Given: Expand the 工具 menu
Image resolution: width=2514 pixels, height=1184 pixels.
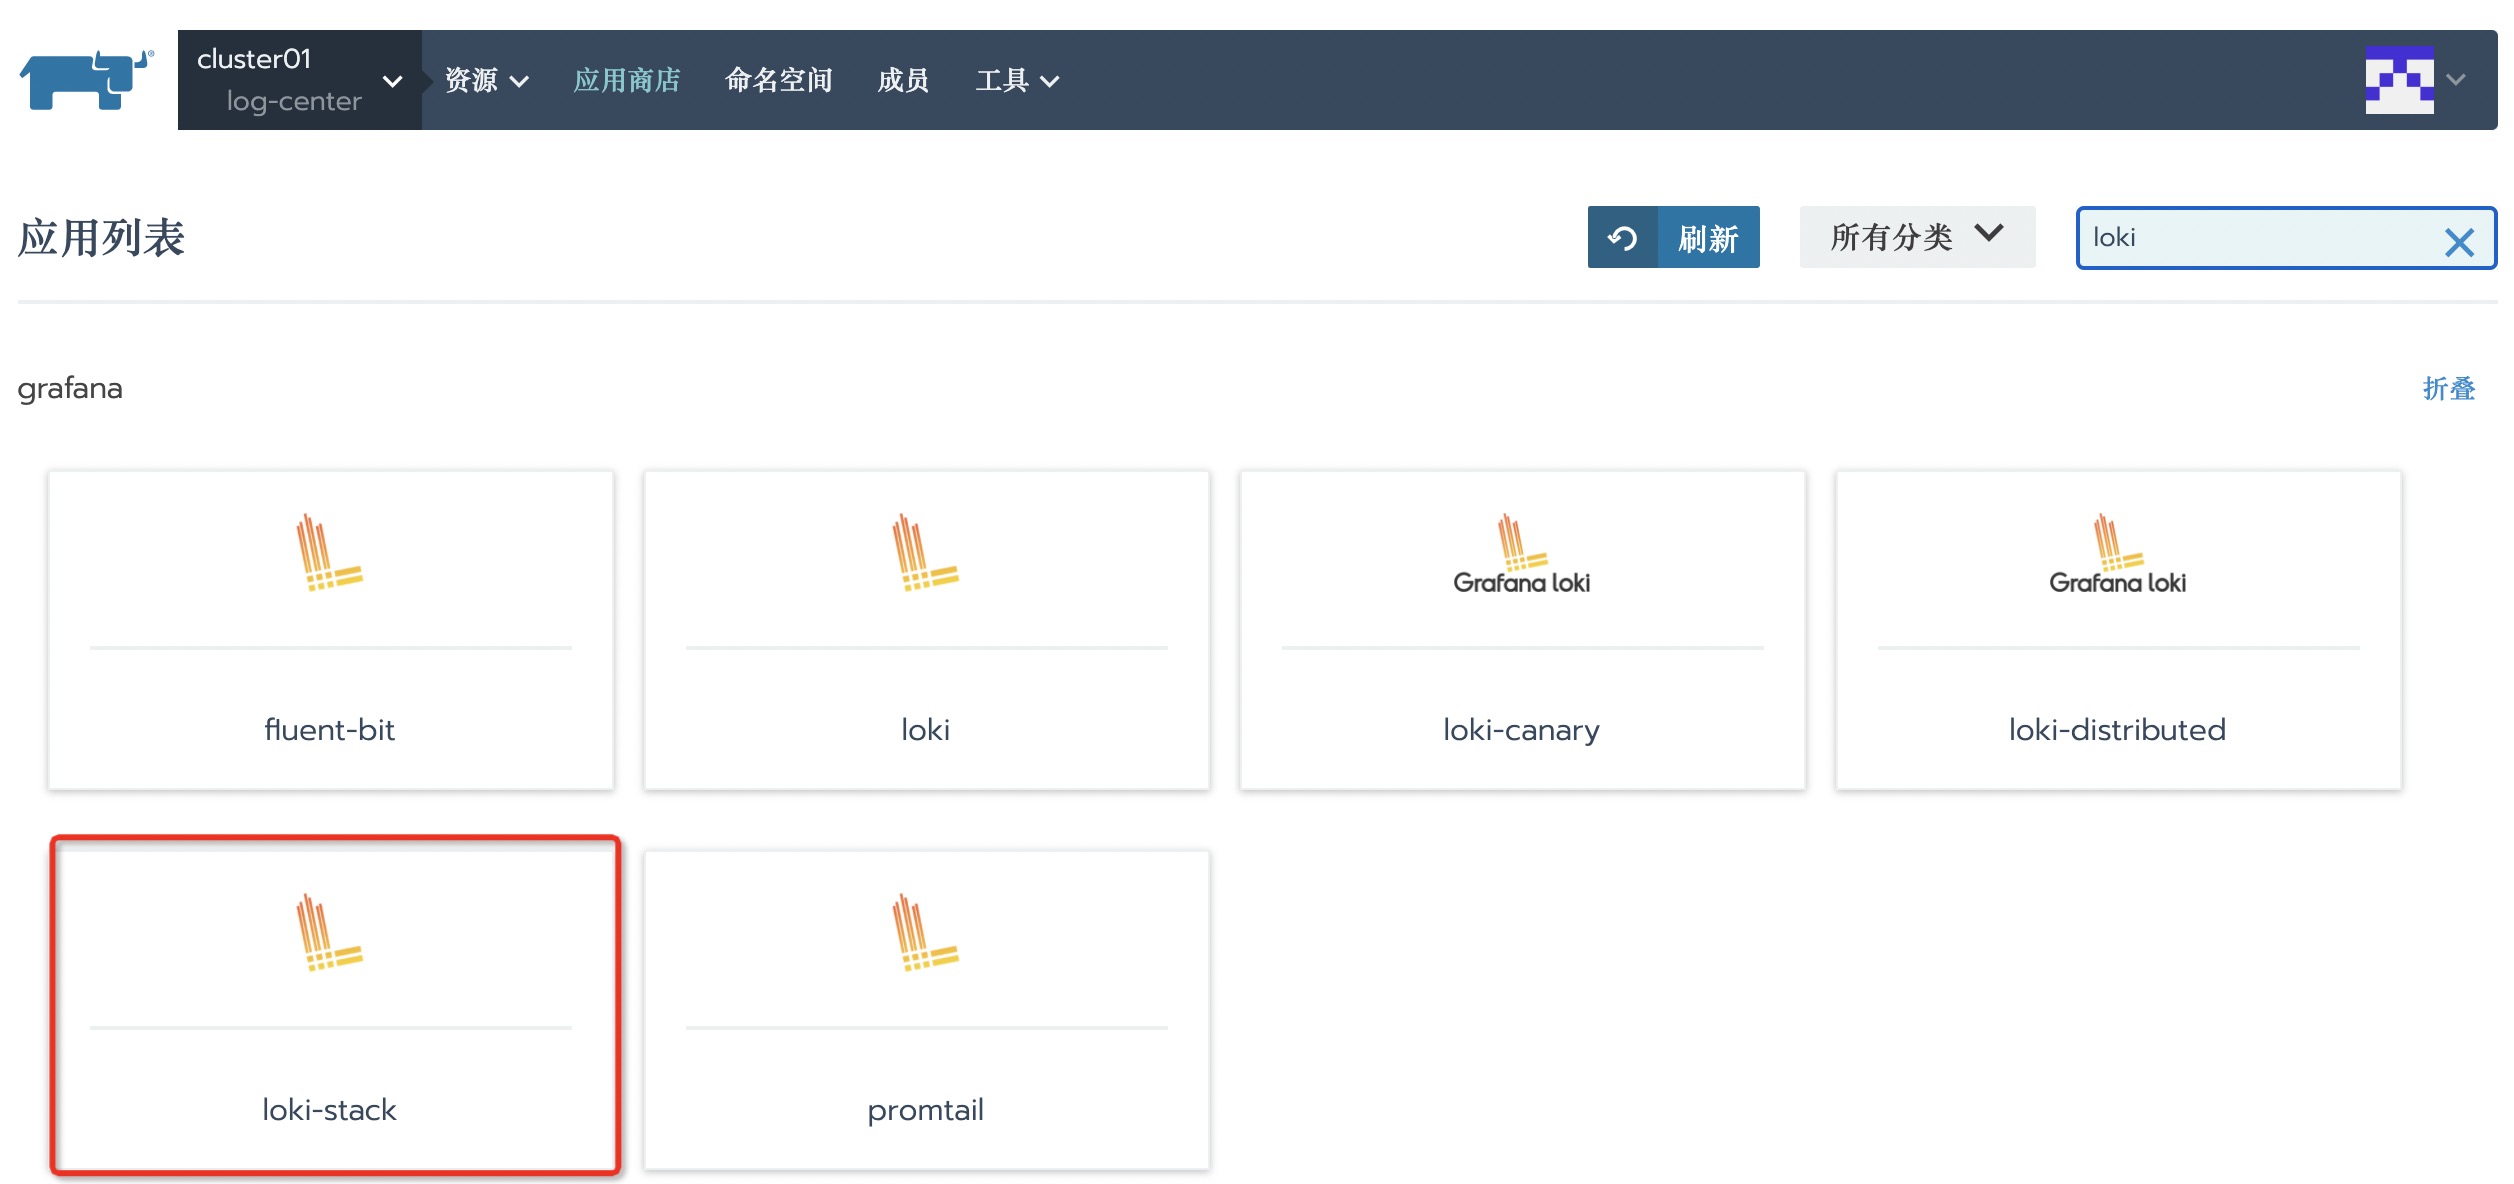Looking at the screenshot, I should (1017, 80).
